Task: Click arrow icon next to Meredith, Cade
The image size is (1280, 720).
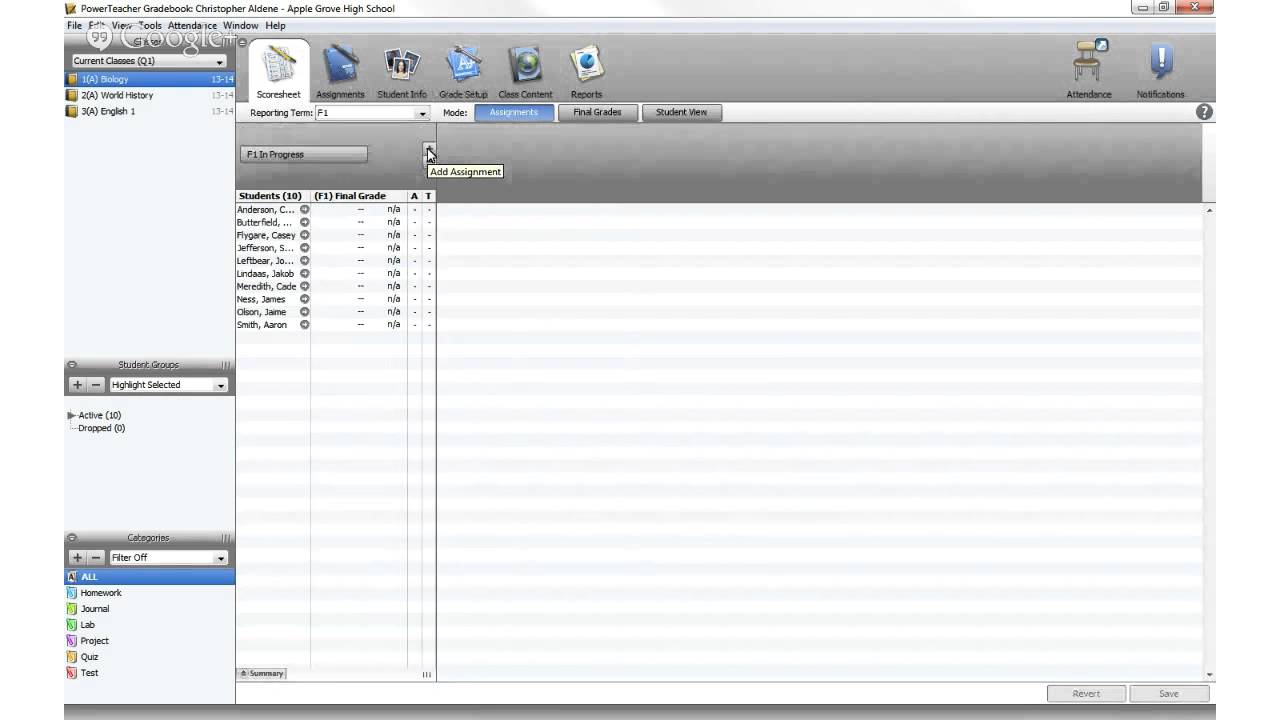Action: tap(305, 286)
